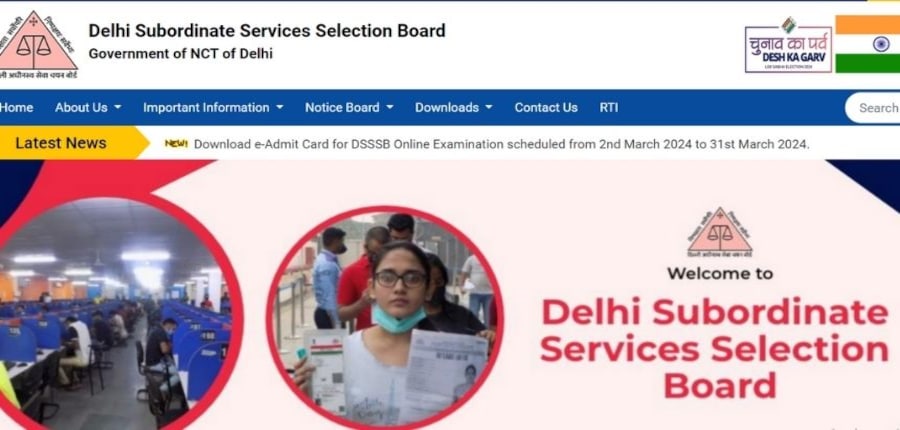
Task: Click the large red banner heading text
Action: click(x=715, y=349)
